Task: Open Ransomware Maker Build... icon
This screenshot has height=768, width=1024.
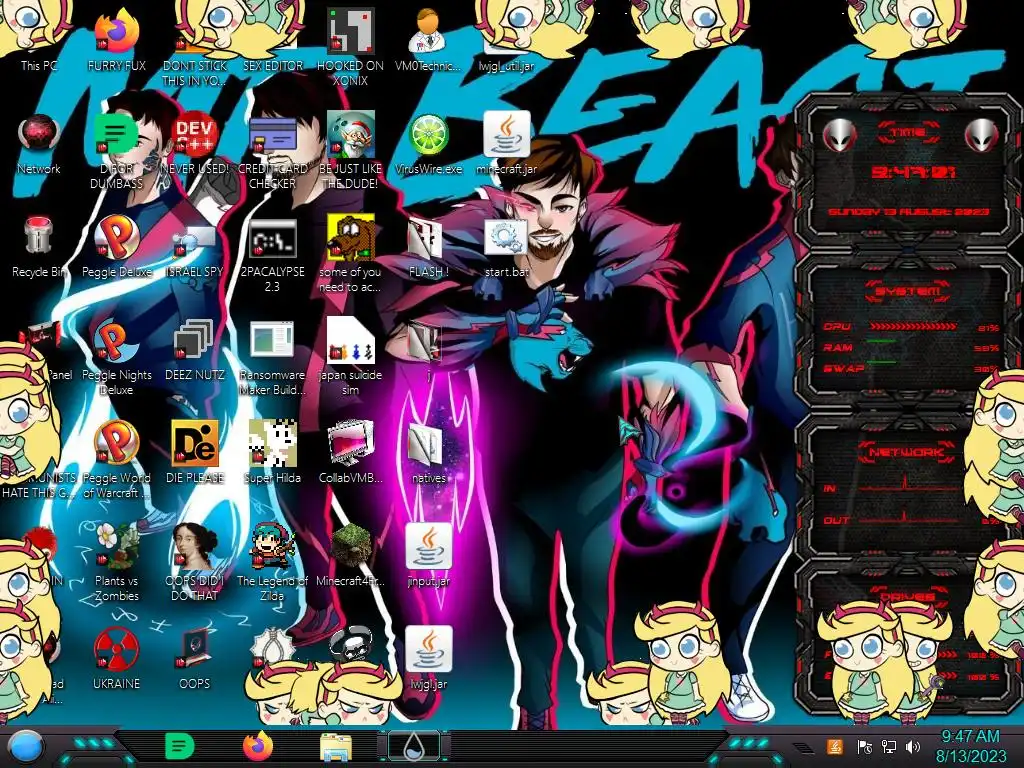Action: 272,358
